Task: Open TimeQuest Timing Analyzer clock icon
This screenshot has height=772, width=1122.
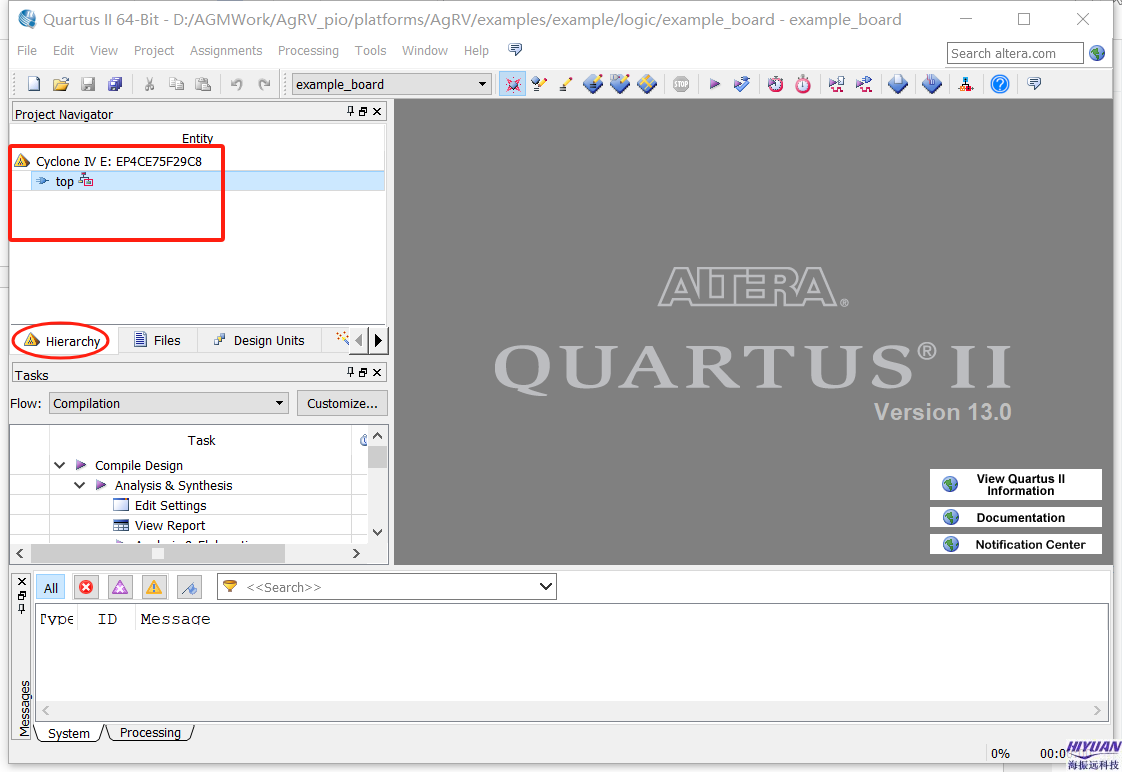Action: point(776,84)
